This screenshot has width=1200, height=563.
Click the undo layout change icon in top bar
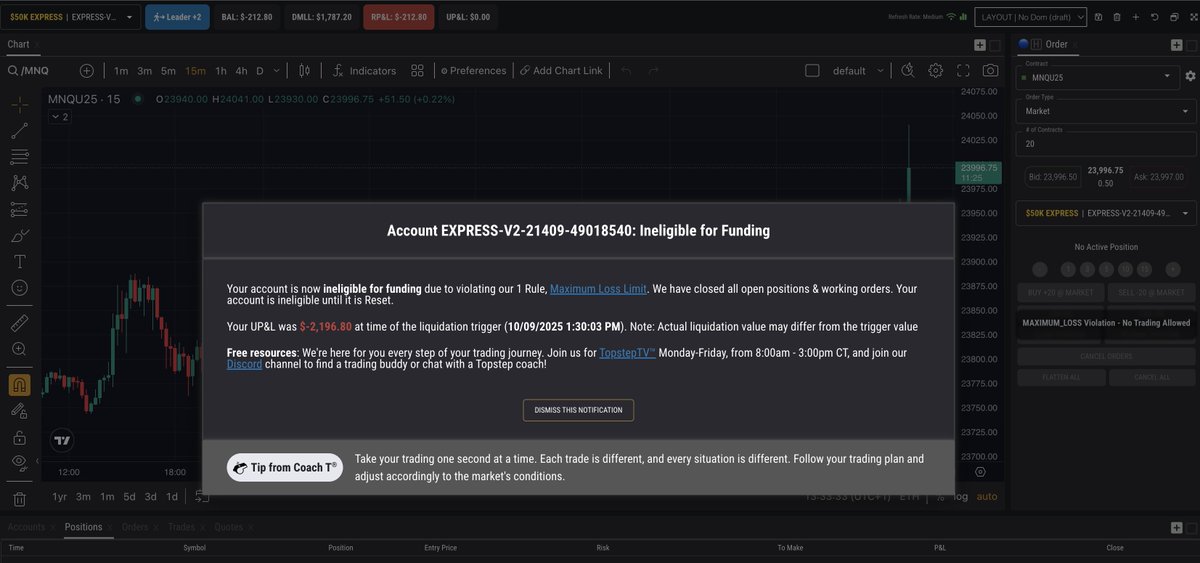pos(1154,17)
